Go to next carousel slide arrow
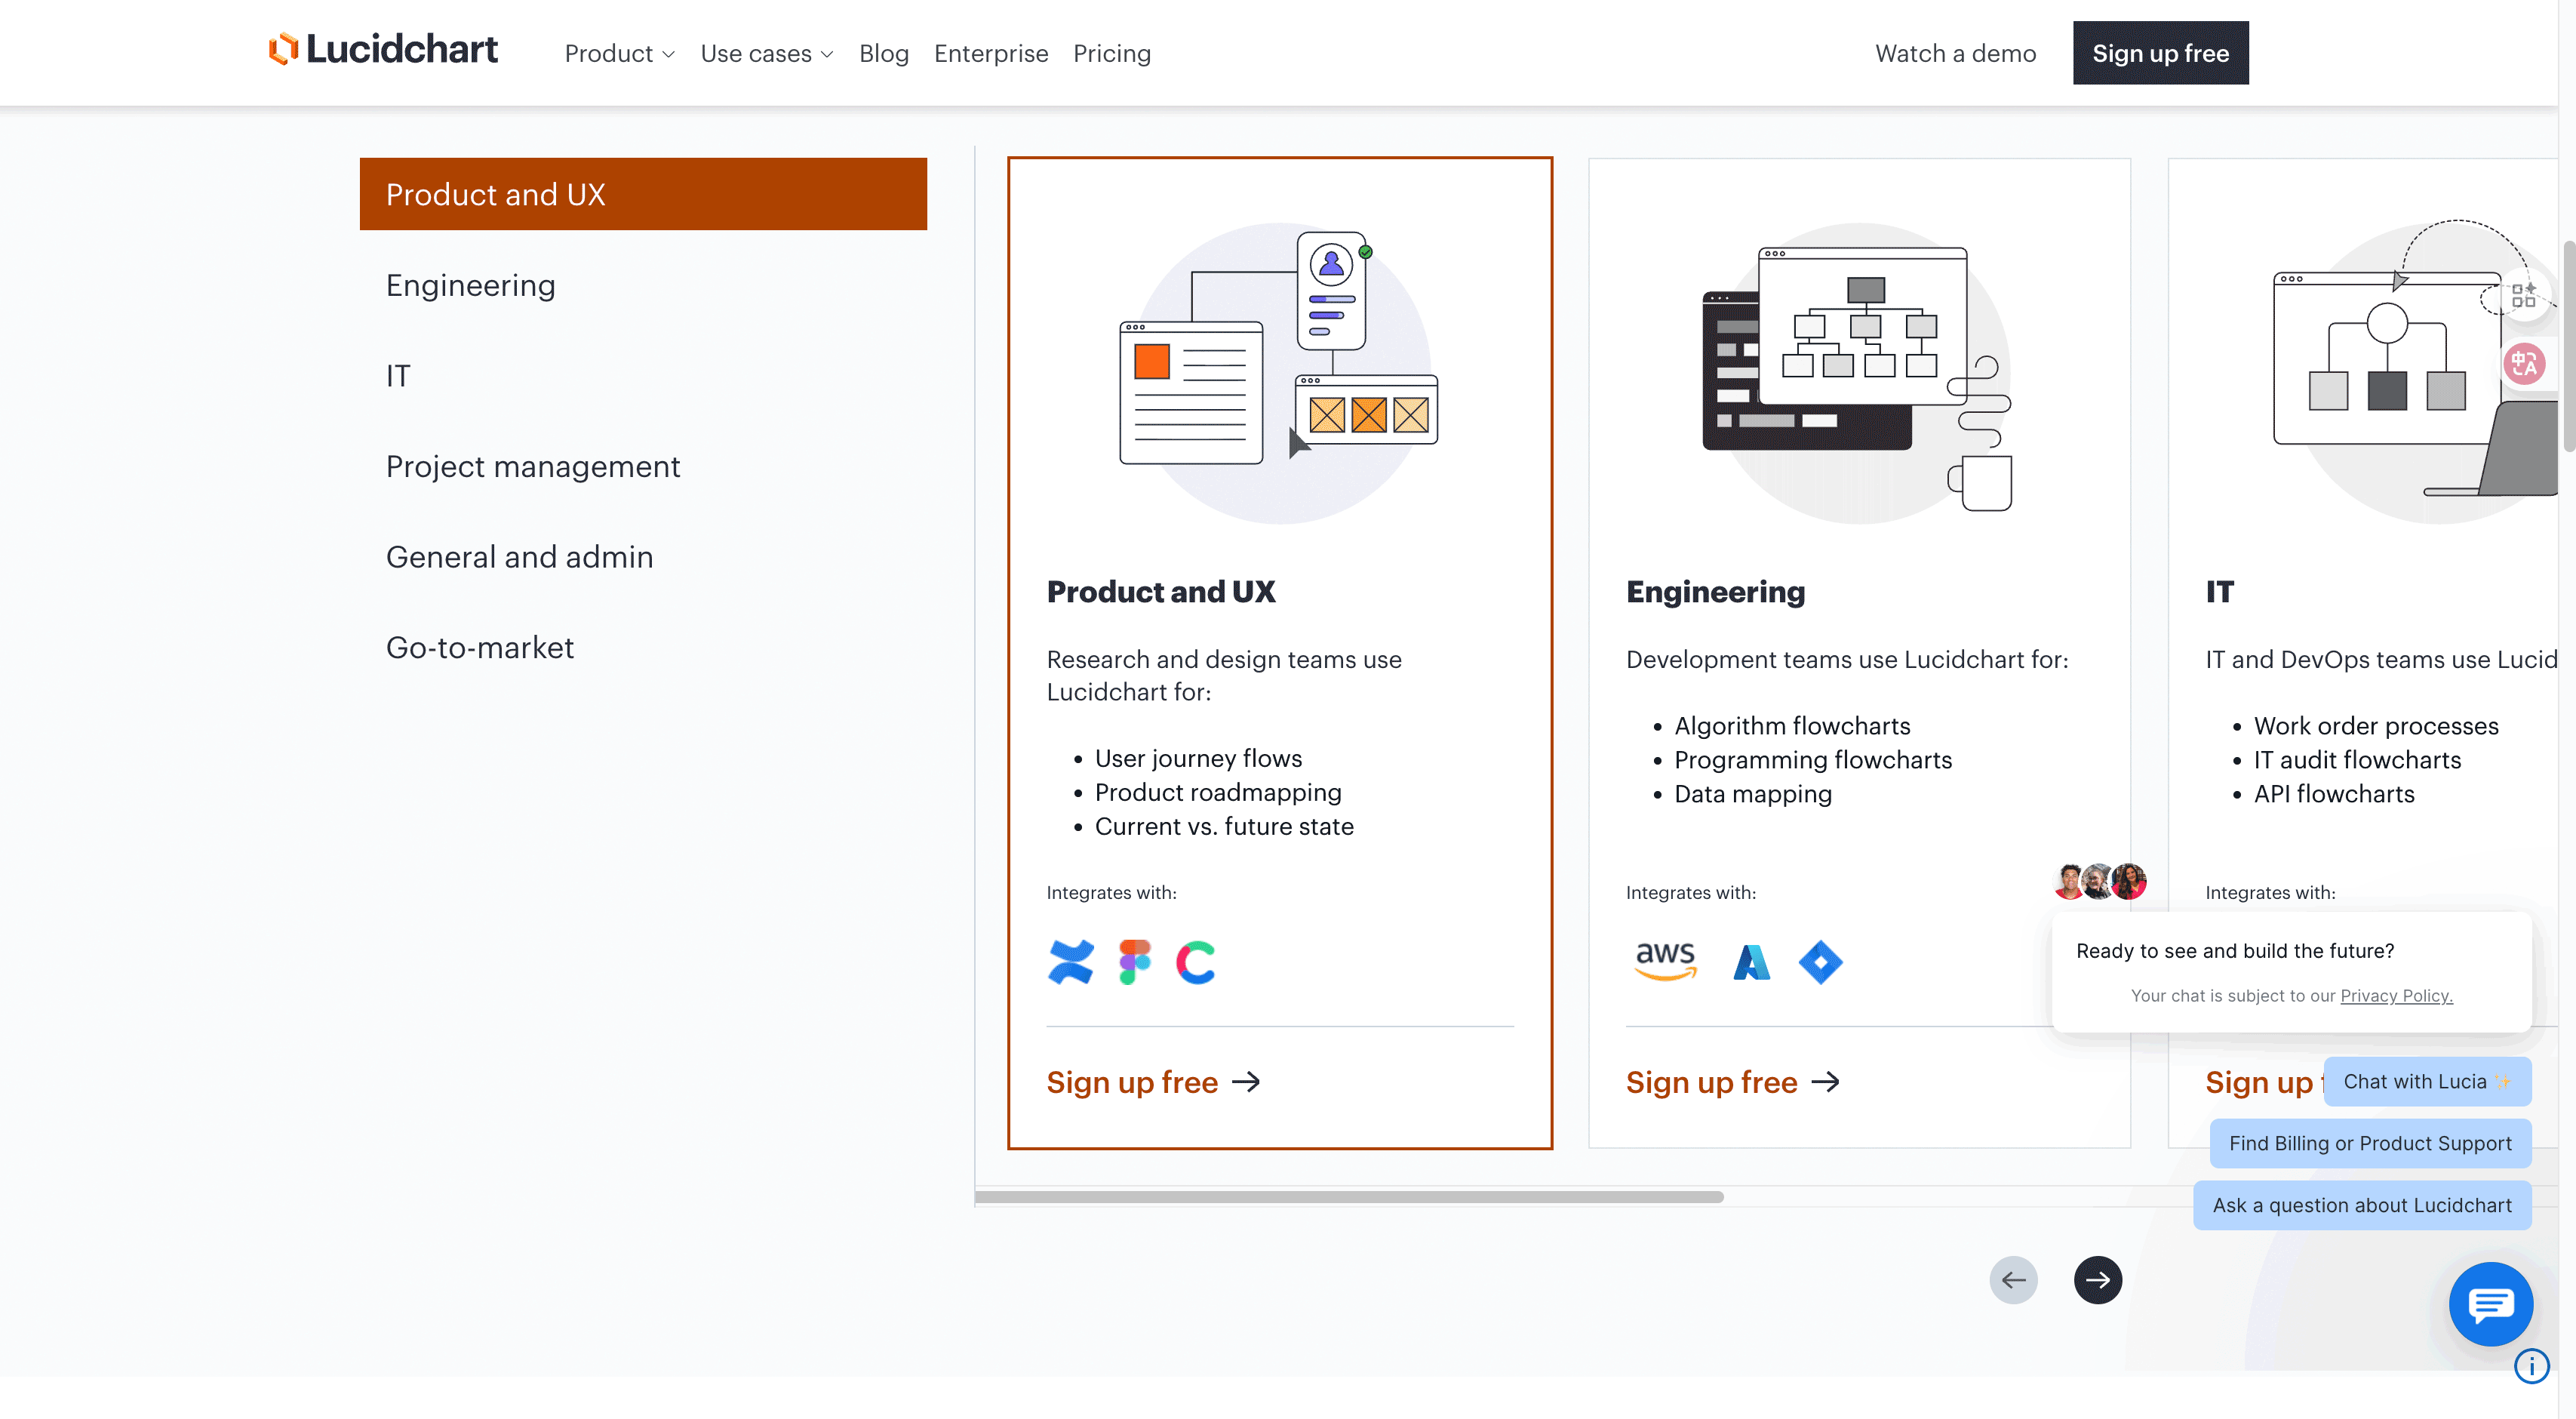2576x1419 pixels. tap(2097, 1279)
